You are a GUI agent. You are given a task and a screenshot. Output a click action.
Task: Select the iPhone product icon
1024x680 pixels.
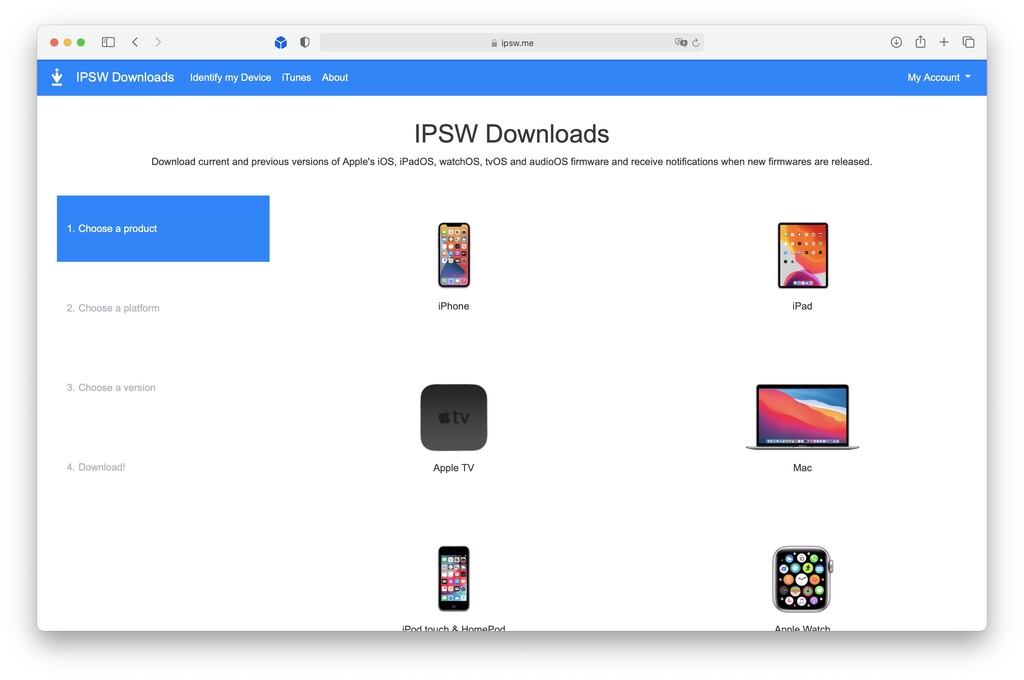point(454,255)
